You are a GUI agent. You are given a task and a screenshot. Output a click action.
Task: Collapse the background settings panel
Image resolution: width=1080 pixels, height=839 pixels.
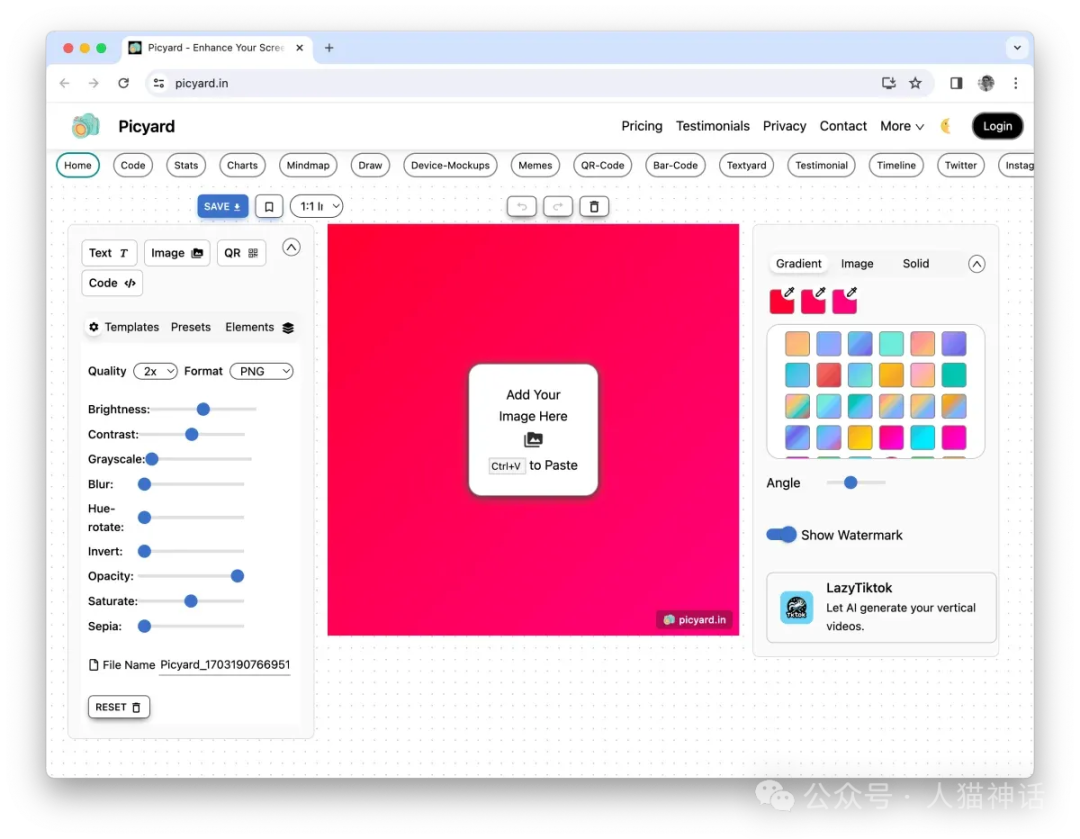tap(976, 264)
